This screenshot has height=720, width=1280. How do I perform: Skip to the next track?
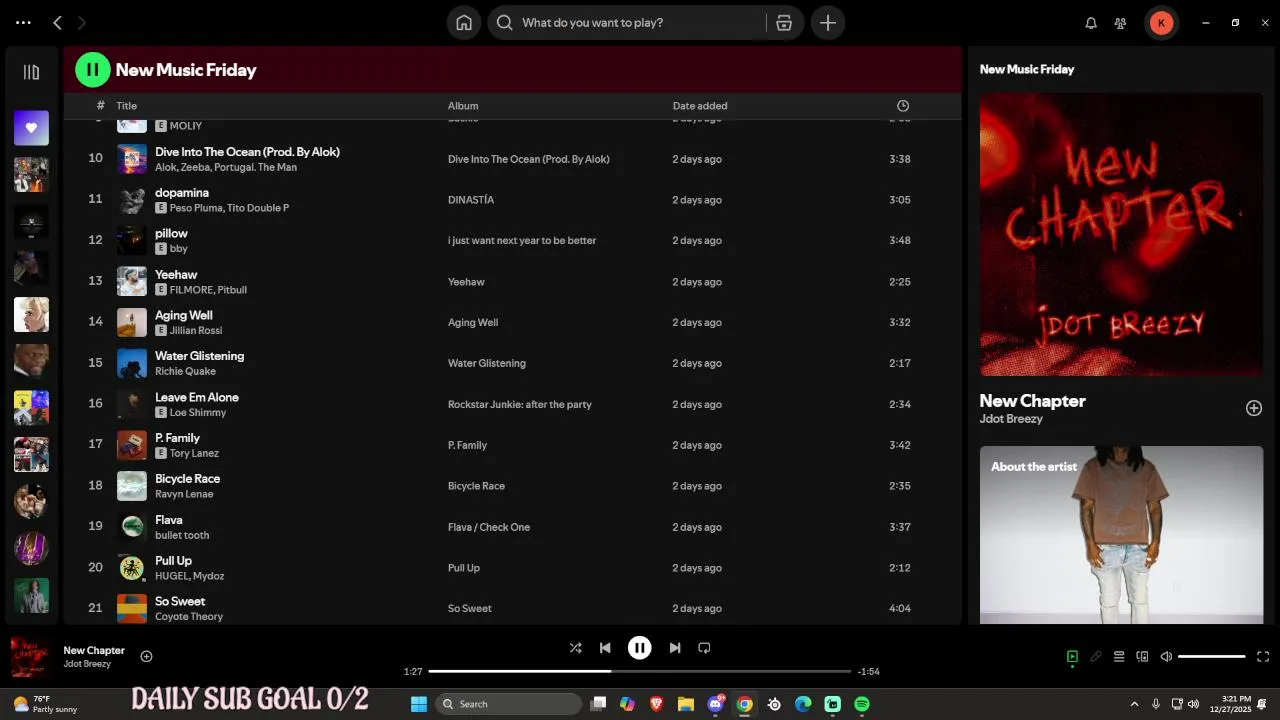675,648
